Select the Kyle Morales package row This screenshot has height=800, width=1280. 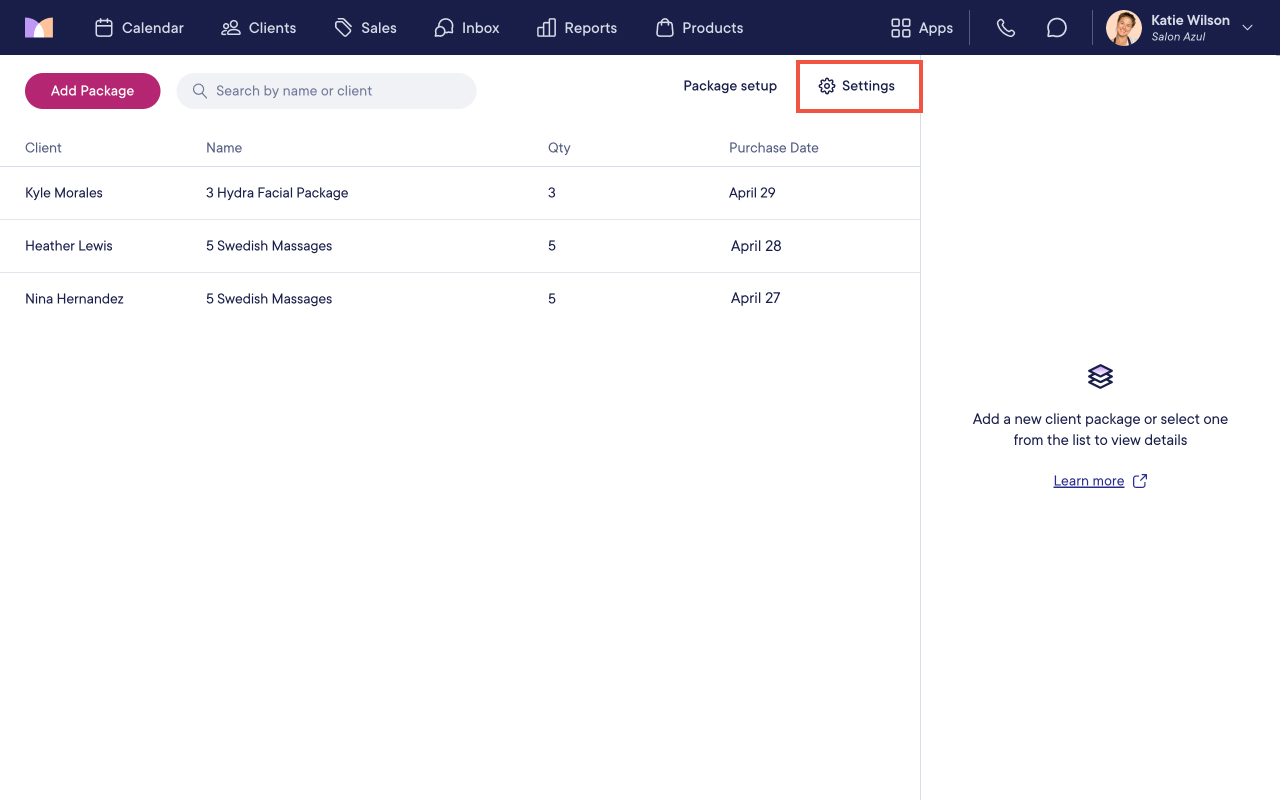(460, 193)
